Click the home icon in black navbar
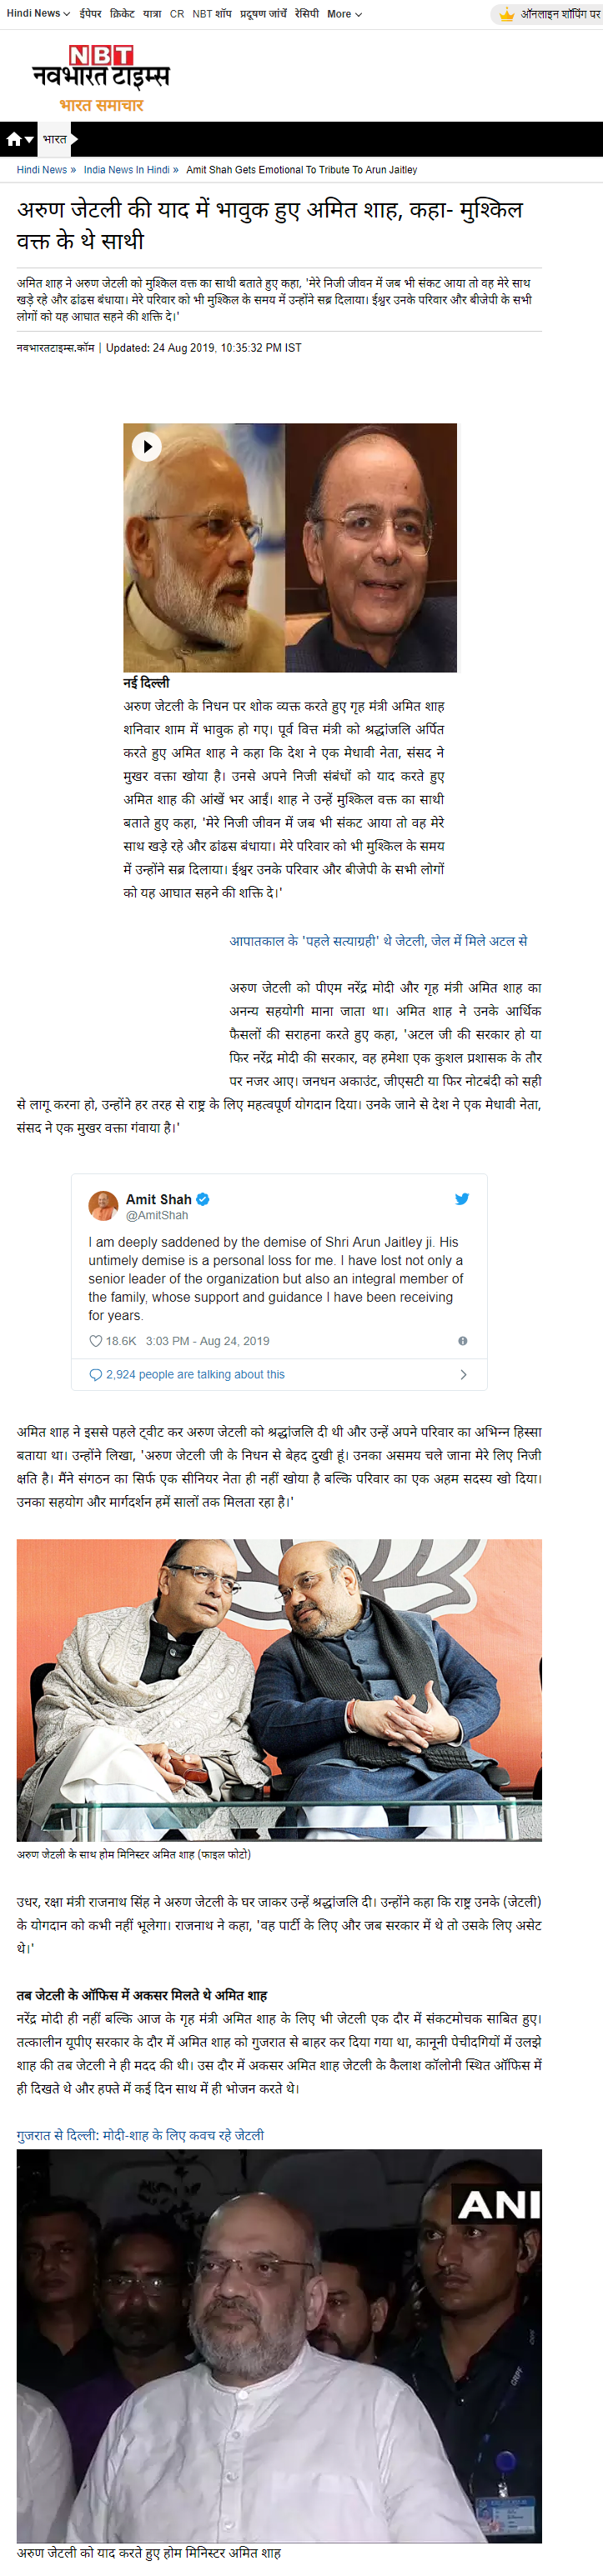This screenshot has height=2576, width=603. click(14, 140)
